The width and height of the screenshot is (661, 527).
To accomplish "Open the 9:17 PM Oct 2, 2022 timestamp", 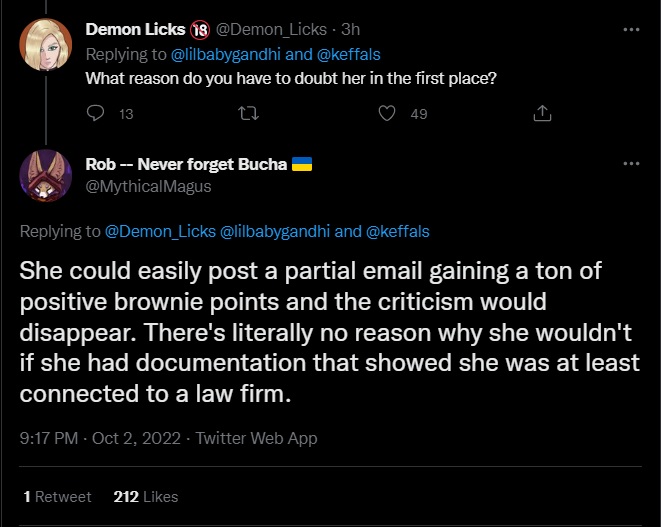I will point(102,438).
